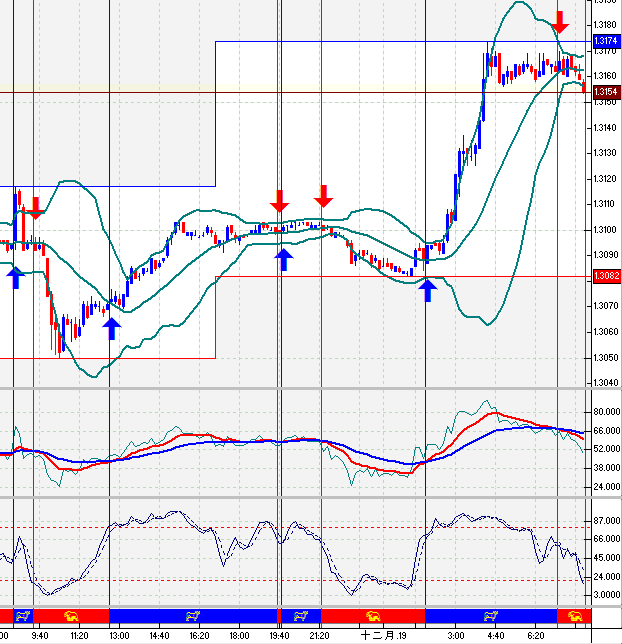Screen dimensions: 622x644
Task: Select the red sell arrow above the 21:20 candles
Action: click(x=323, y=196)
